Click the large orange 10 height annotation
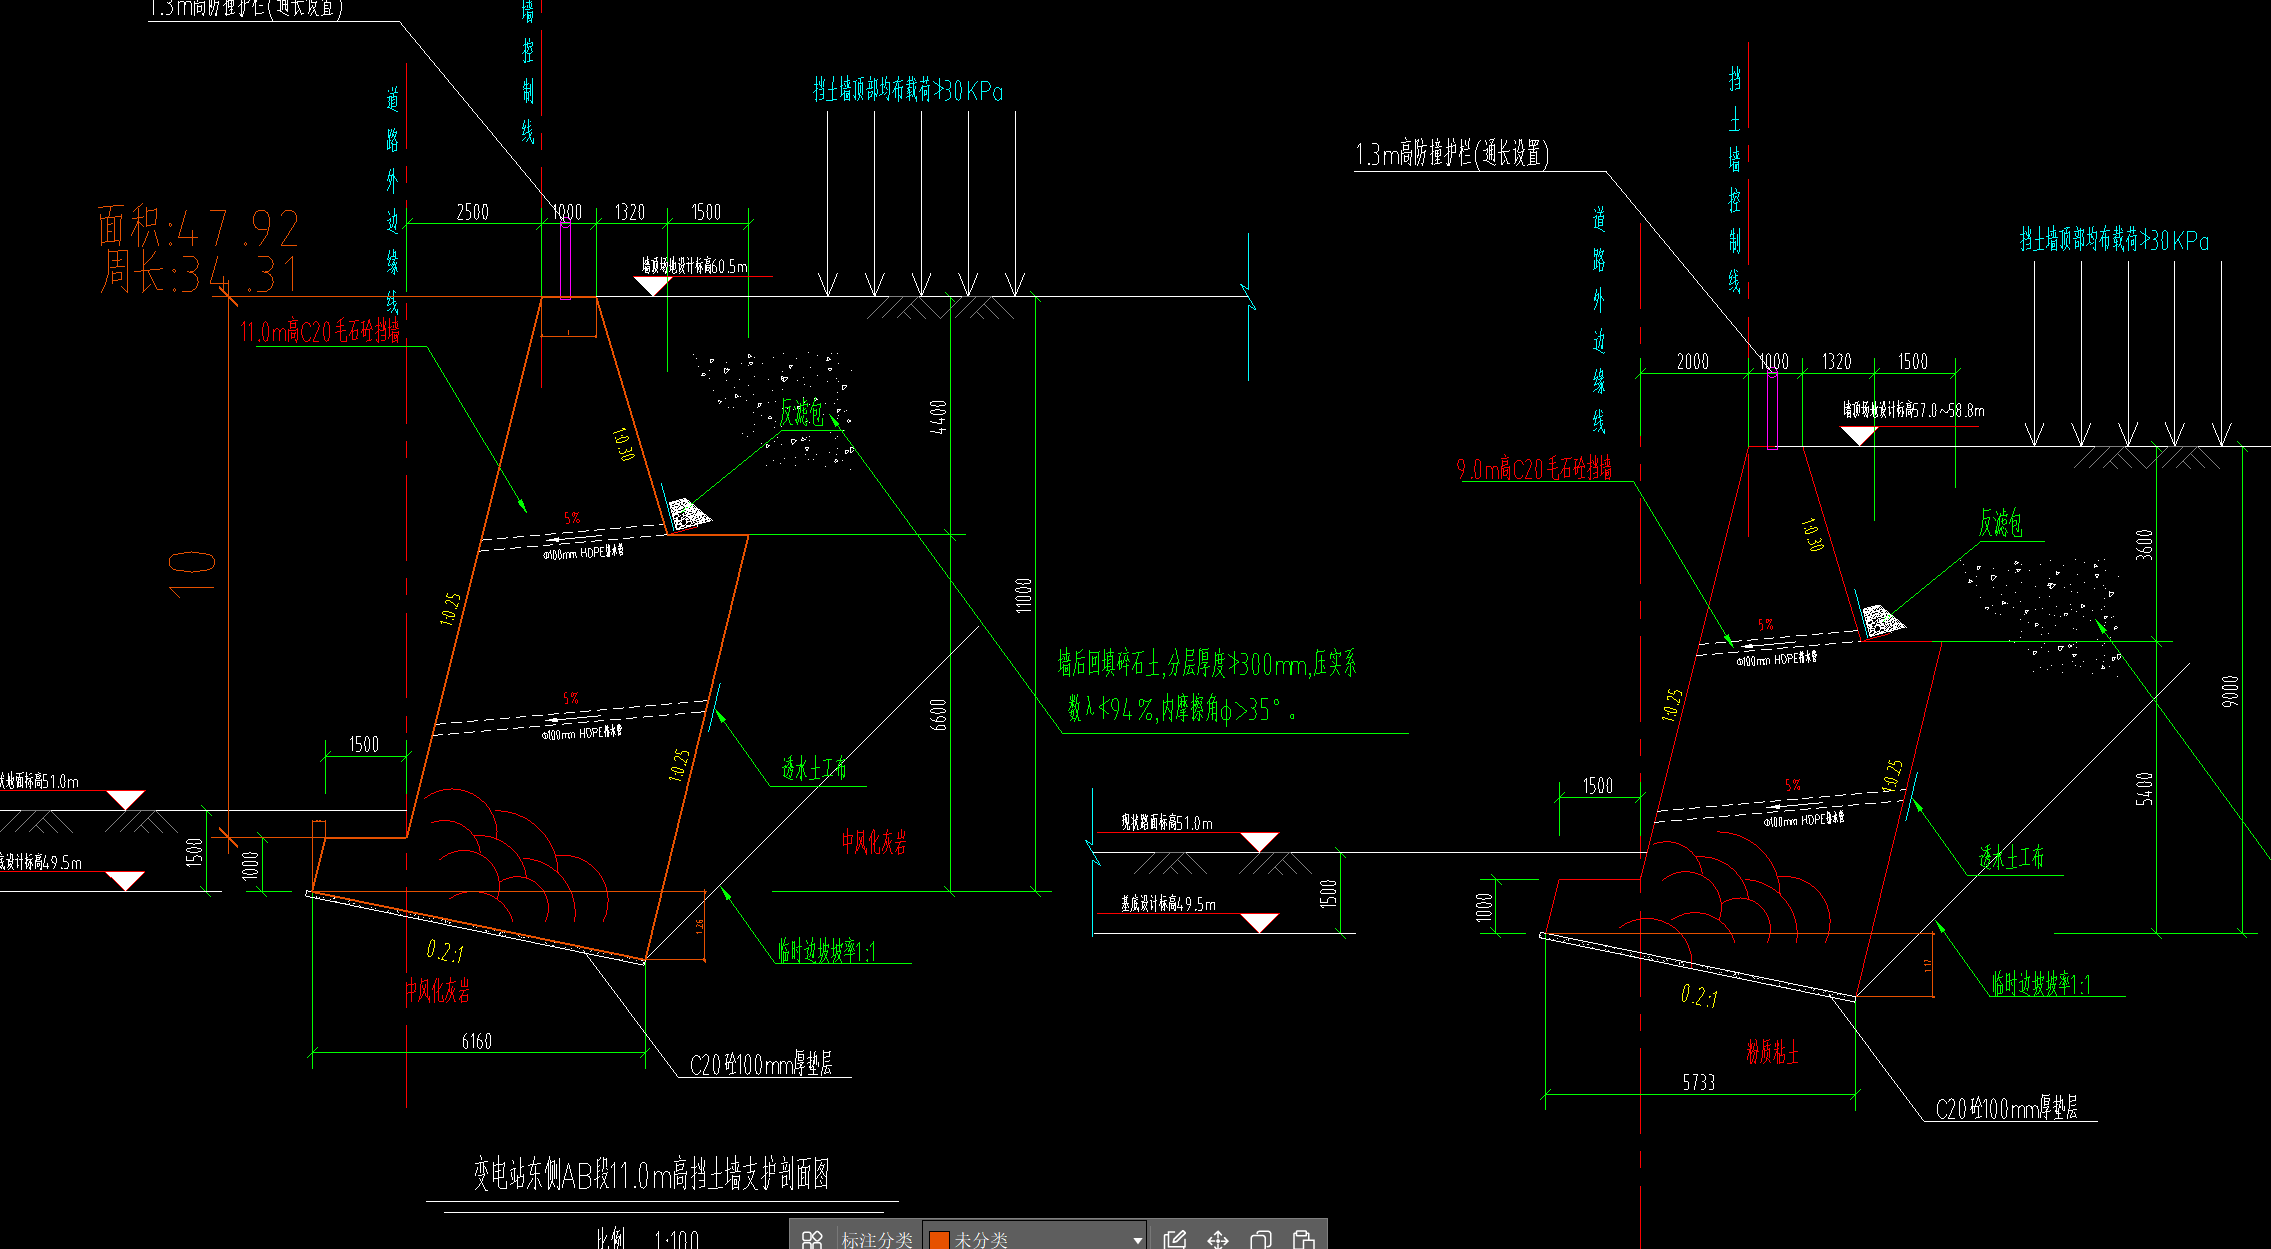 (x=193, y=573)
